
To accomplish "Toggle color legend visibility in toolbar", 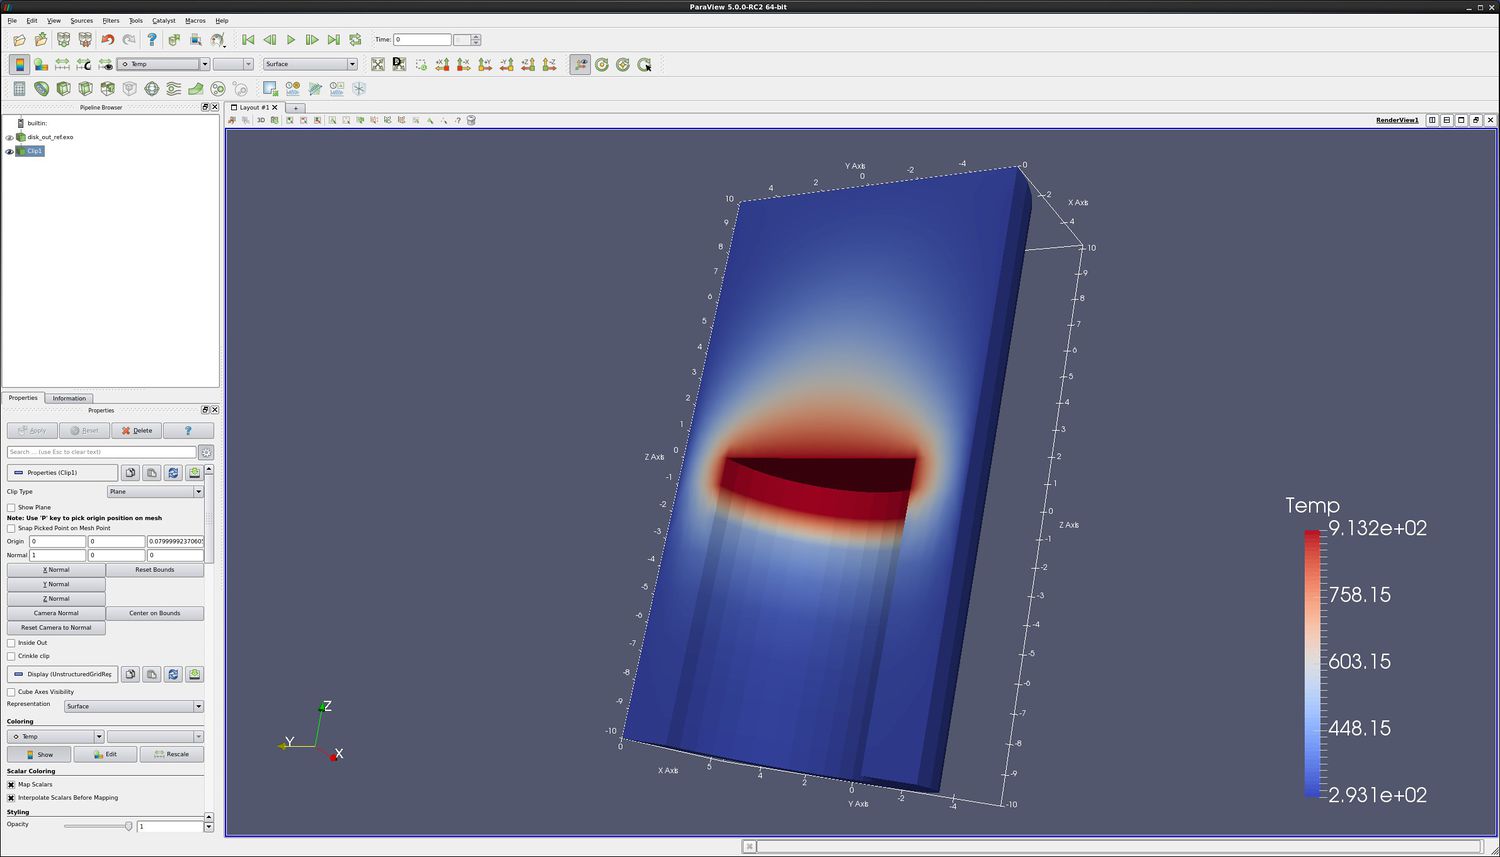I will pyautogui.click(x=19, y=64).
